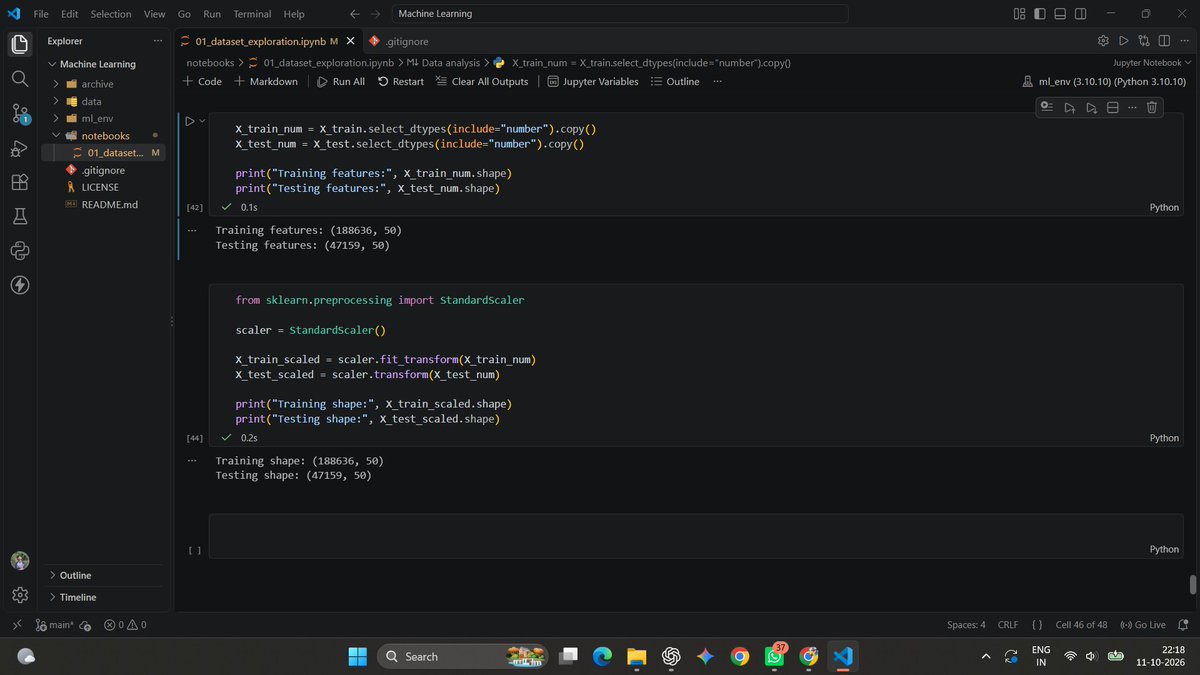Screen dimensions: 1200x675
Task: Click Run All in notebook toolbar
Action: [x=341, y=81]
